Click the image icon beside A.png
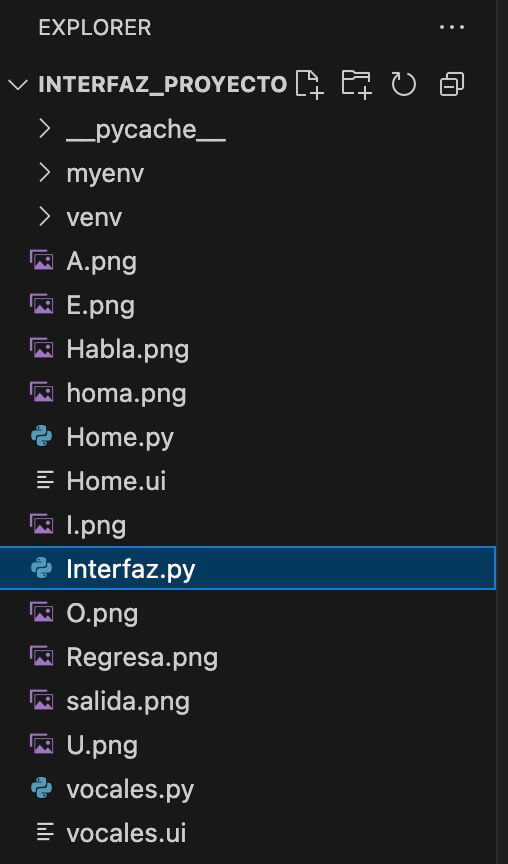The image size is (508, 864). [x=42, y=261]
